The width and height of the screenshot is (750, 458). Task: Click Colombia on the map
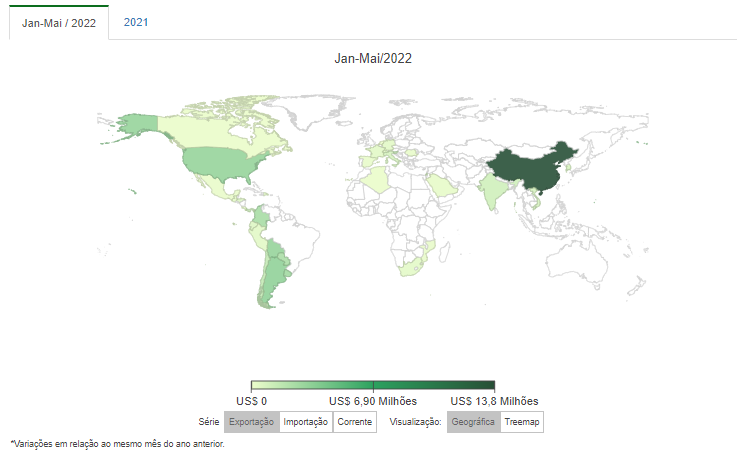click(261, 218)
